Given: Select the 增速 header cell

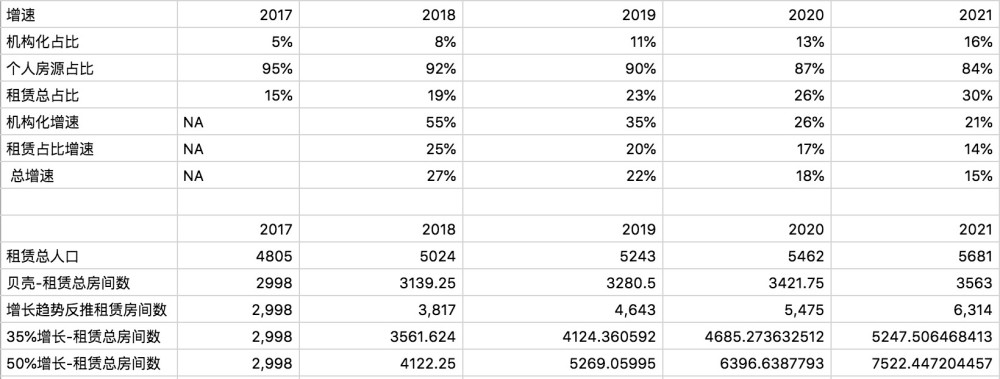Looking at the screenshot, I should pyautogui.click(x=89, y=14).
